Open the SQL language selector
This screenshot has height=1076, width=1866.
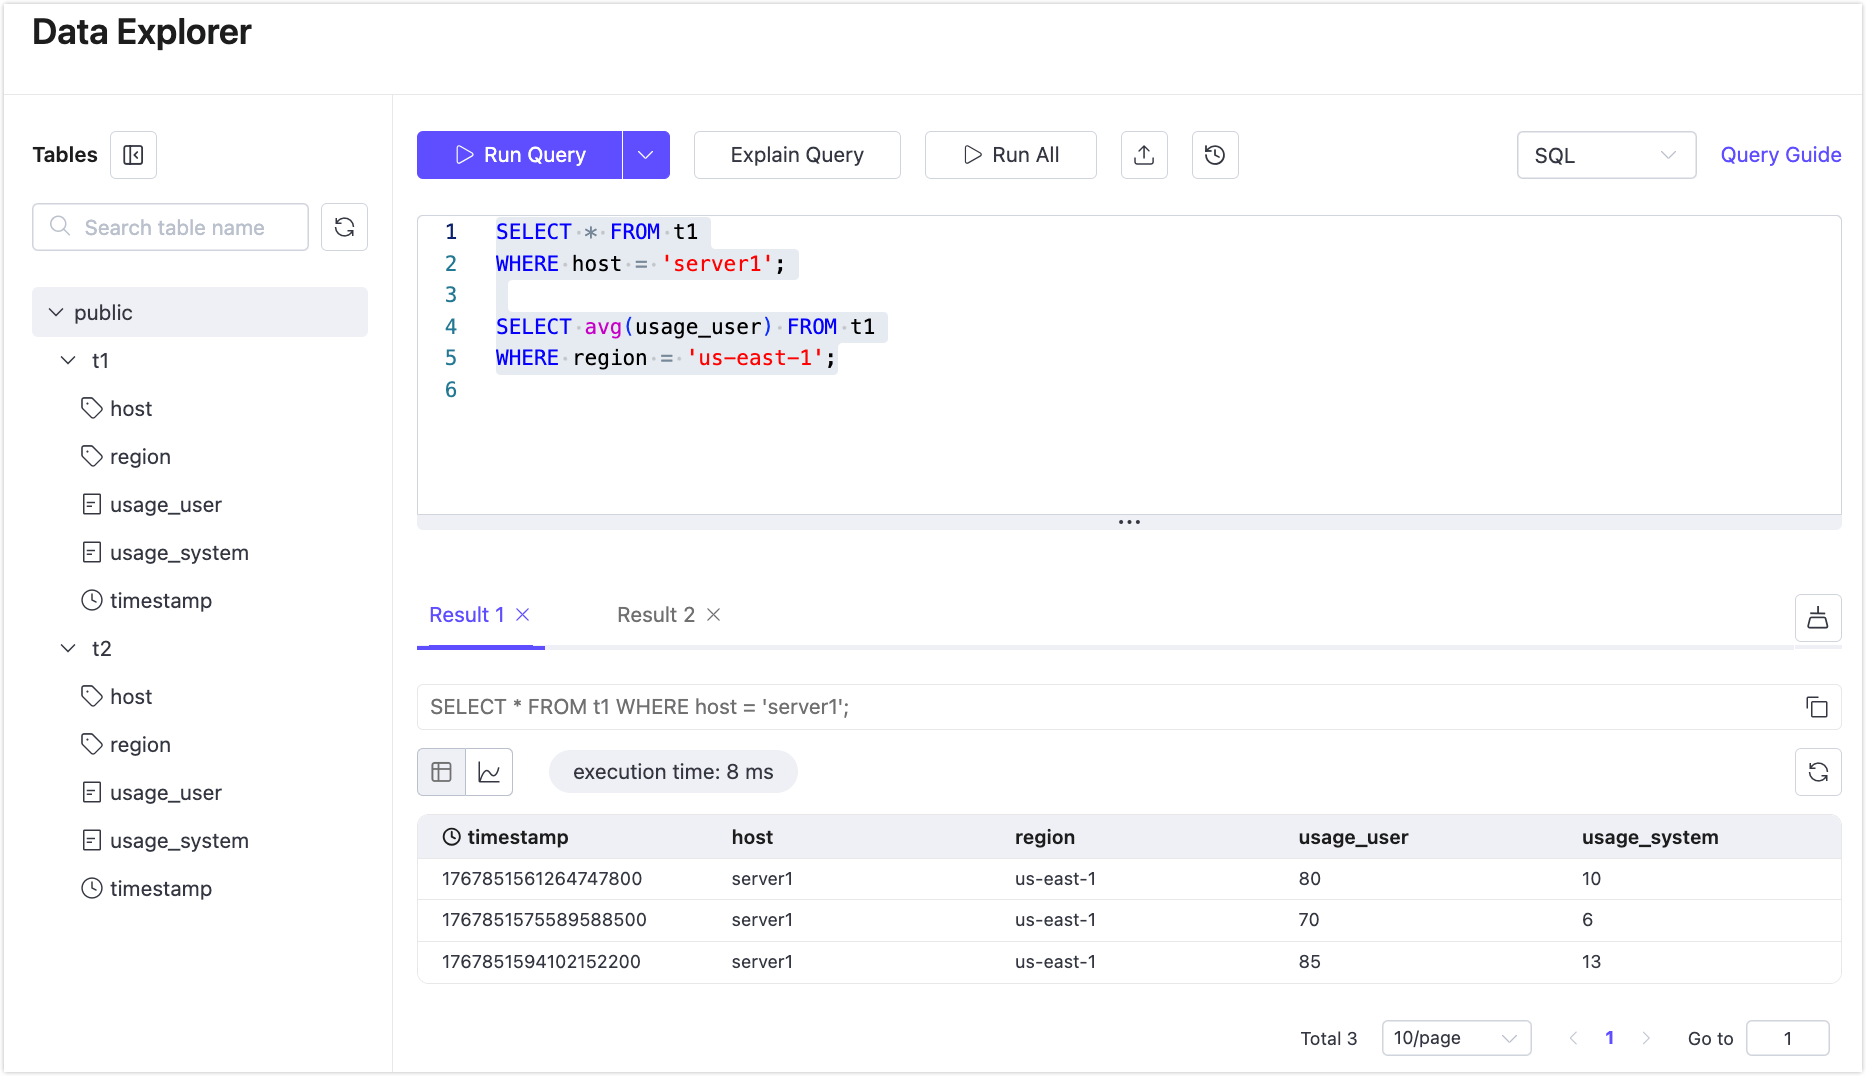pos(1606,155)
